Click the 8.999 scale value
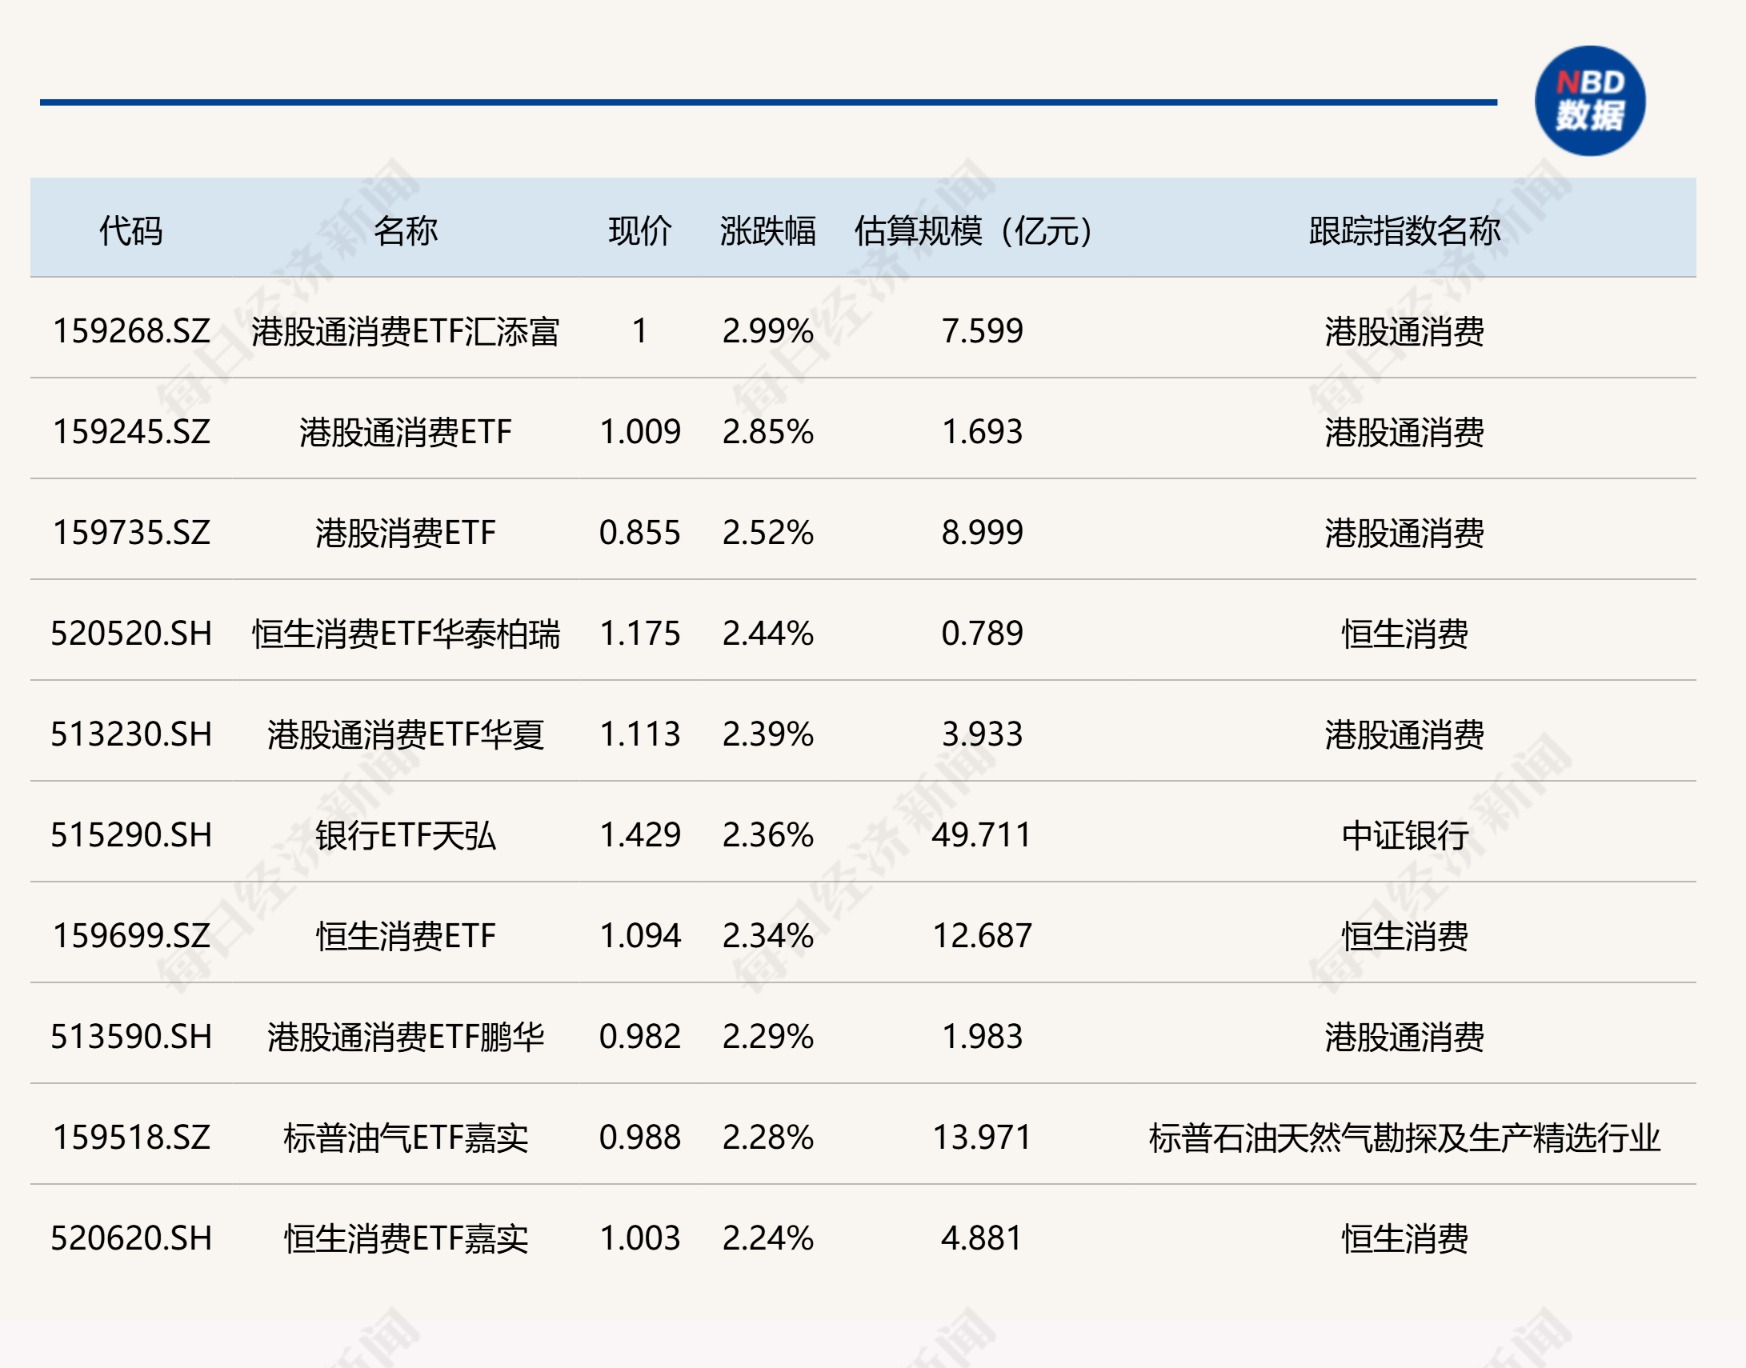The image size is (1746, 1368). [x=982, y=533]
